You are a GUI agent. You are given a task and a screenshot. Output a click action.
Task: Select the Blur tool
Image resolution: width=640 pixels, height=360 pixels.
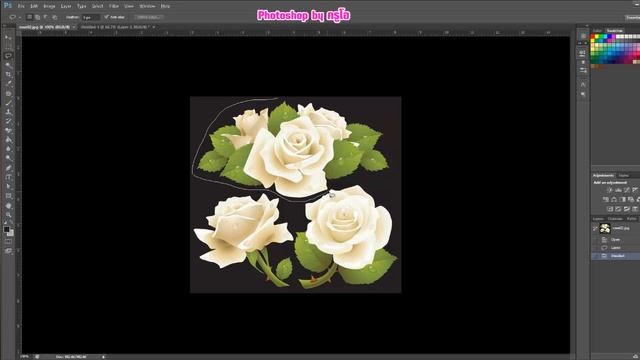[8, 149]
